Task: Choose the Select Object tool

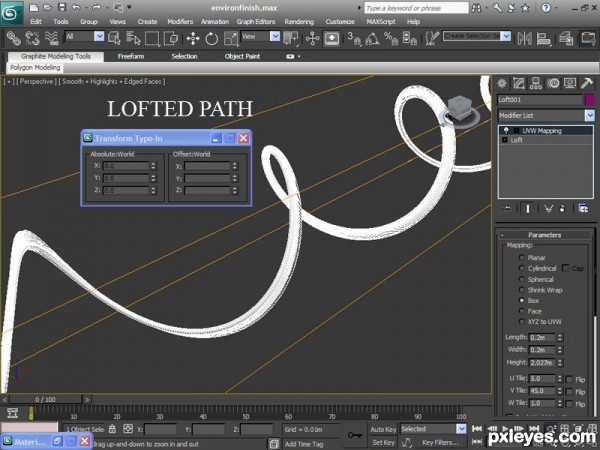Action: pyautogui.click(x=114, y=38)
